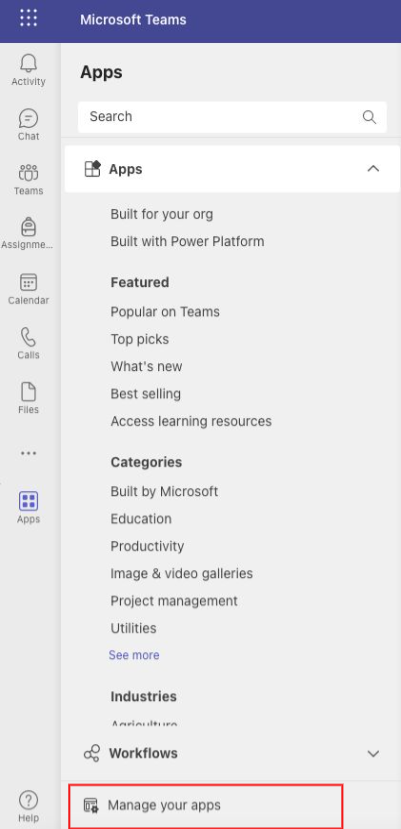
Task: Go to Chat in sidebar
Action: coord(29,124)
